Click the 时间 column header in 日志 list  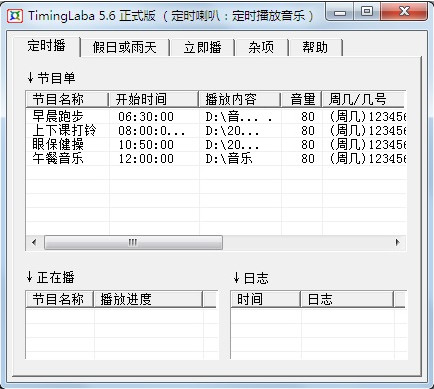pos(266,299)
